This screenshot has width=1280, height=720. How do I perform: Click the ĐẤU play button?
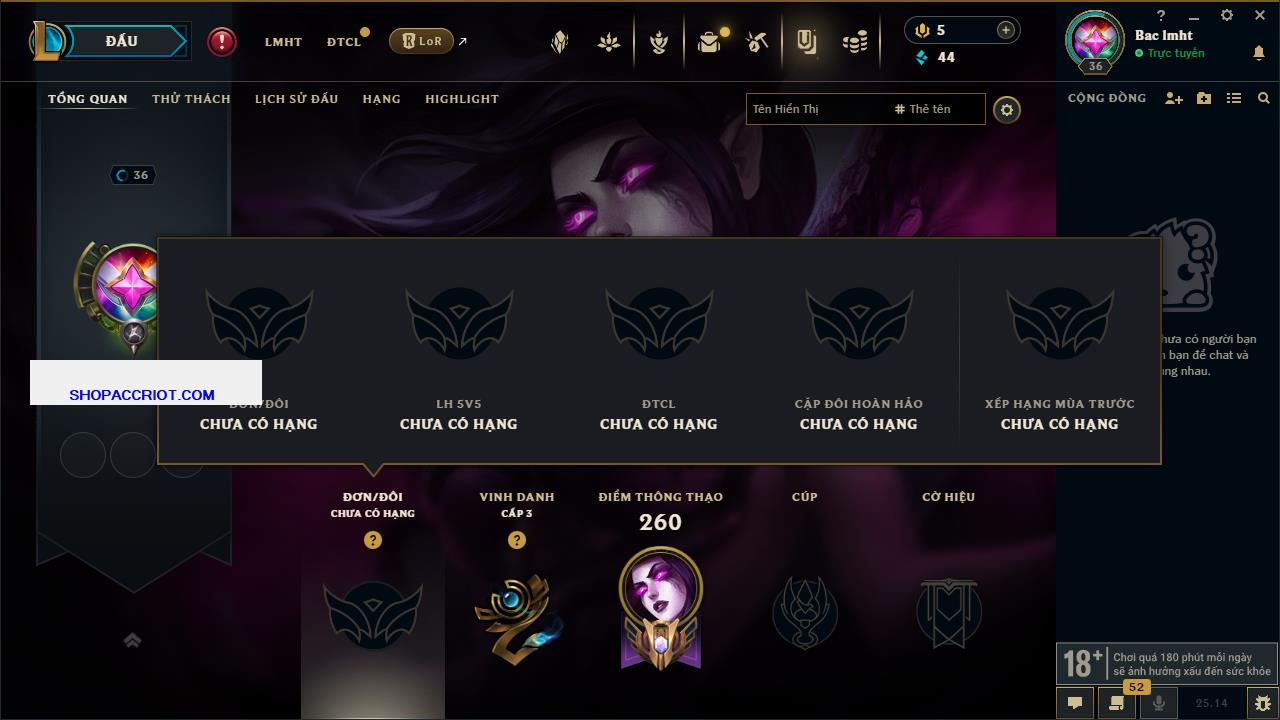click(120, 41)
